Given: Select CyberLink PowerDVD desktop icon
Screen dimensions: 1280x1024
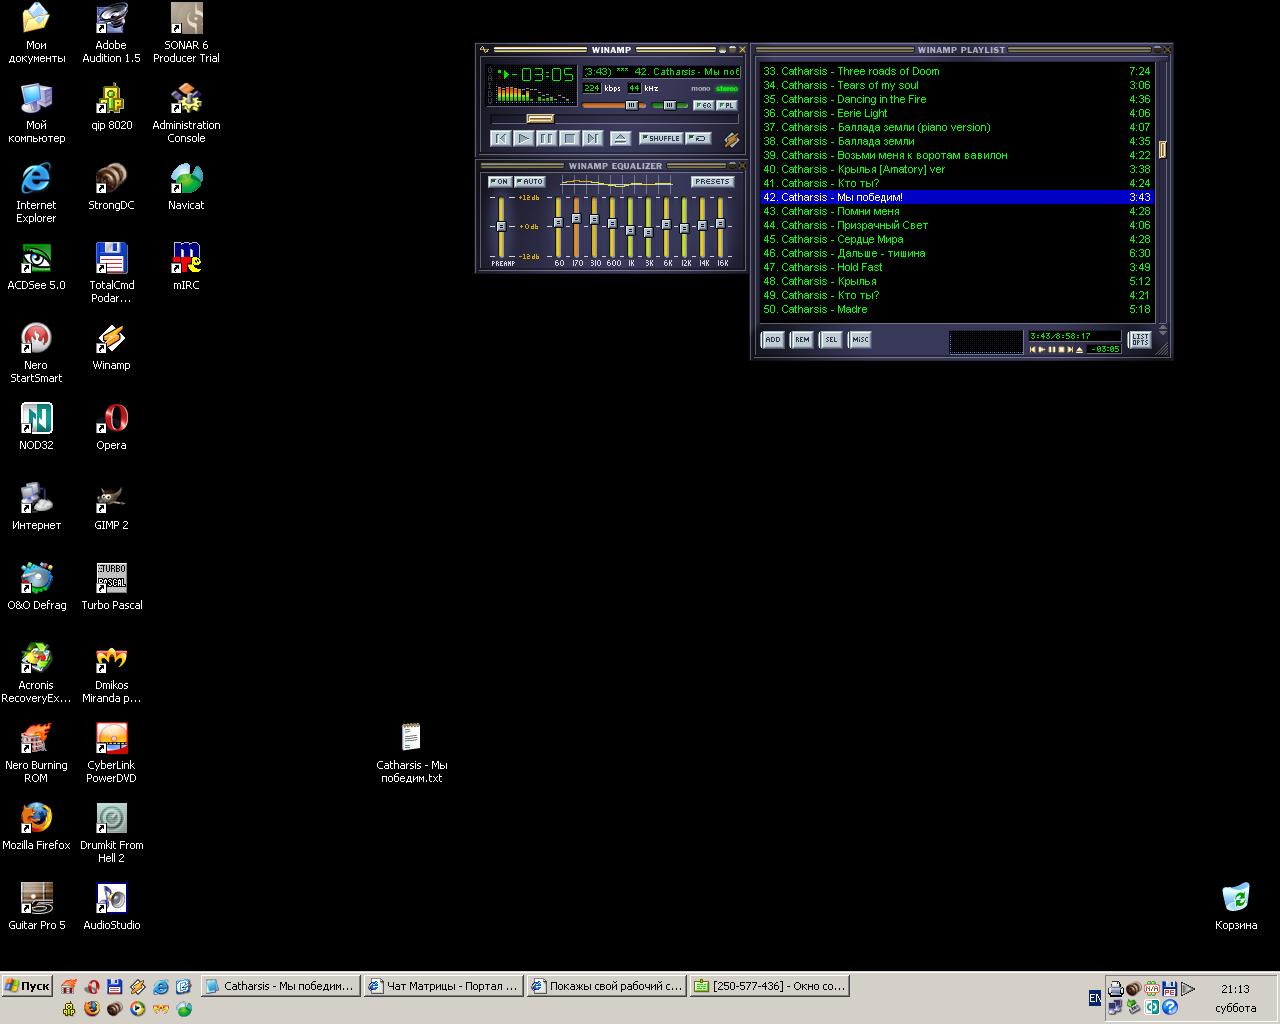Looking at the screenshot, I should (111, 753).
